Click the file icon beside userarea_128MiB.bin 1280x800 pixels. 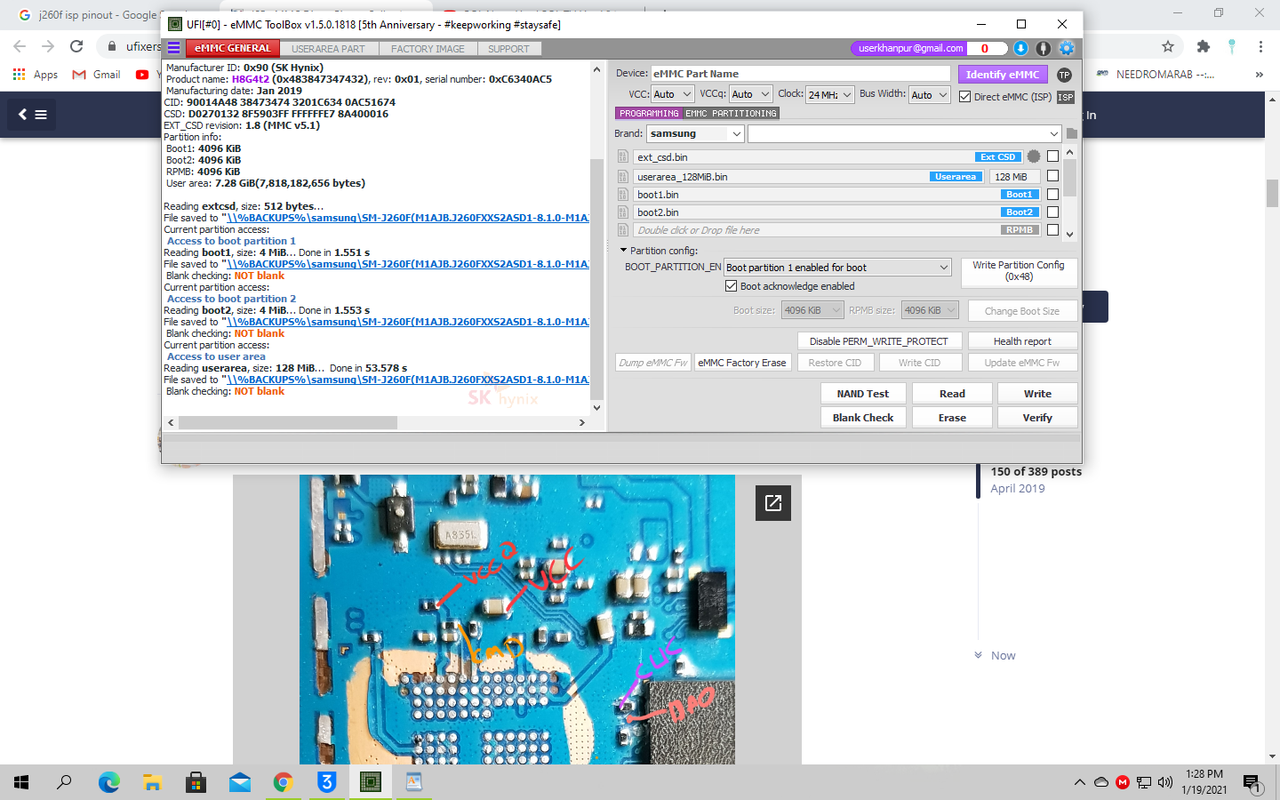623,176
